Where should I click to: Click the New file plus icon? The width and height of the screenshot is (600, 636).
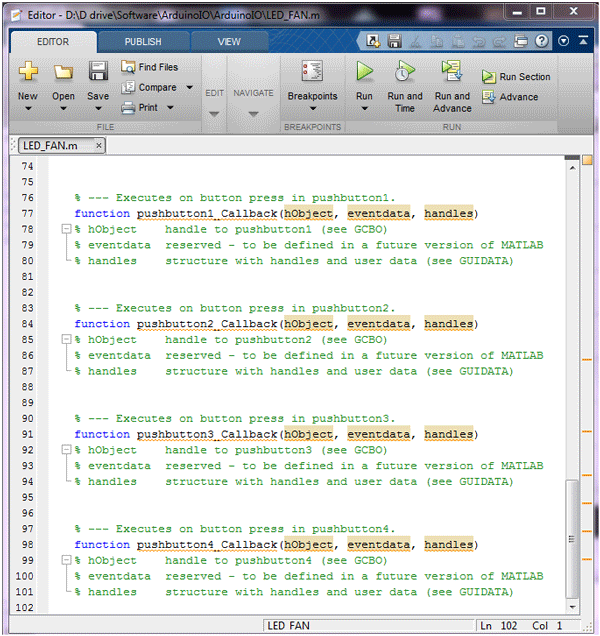tap(28, 71)
